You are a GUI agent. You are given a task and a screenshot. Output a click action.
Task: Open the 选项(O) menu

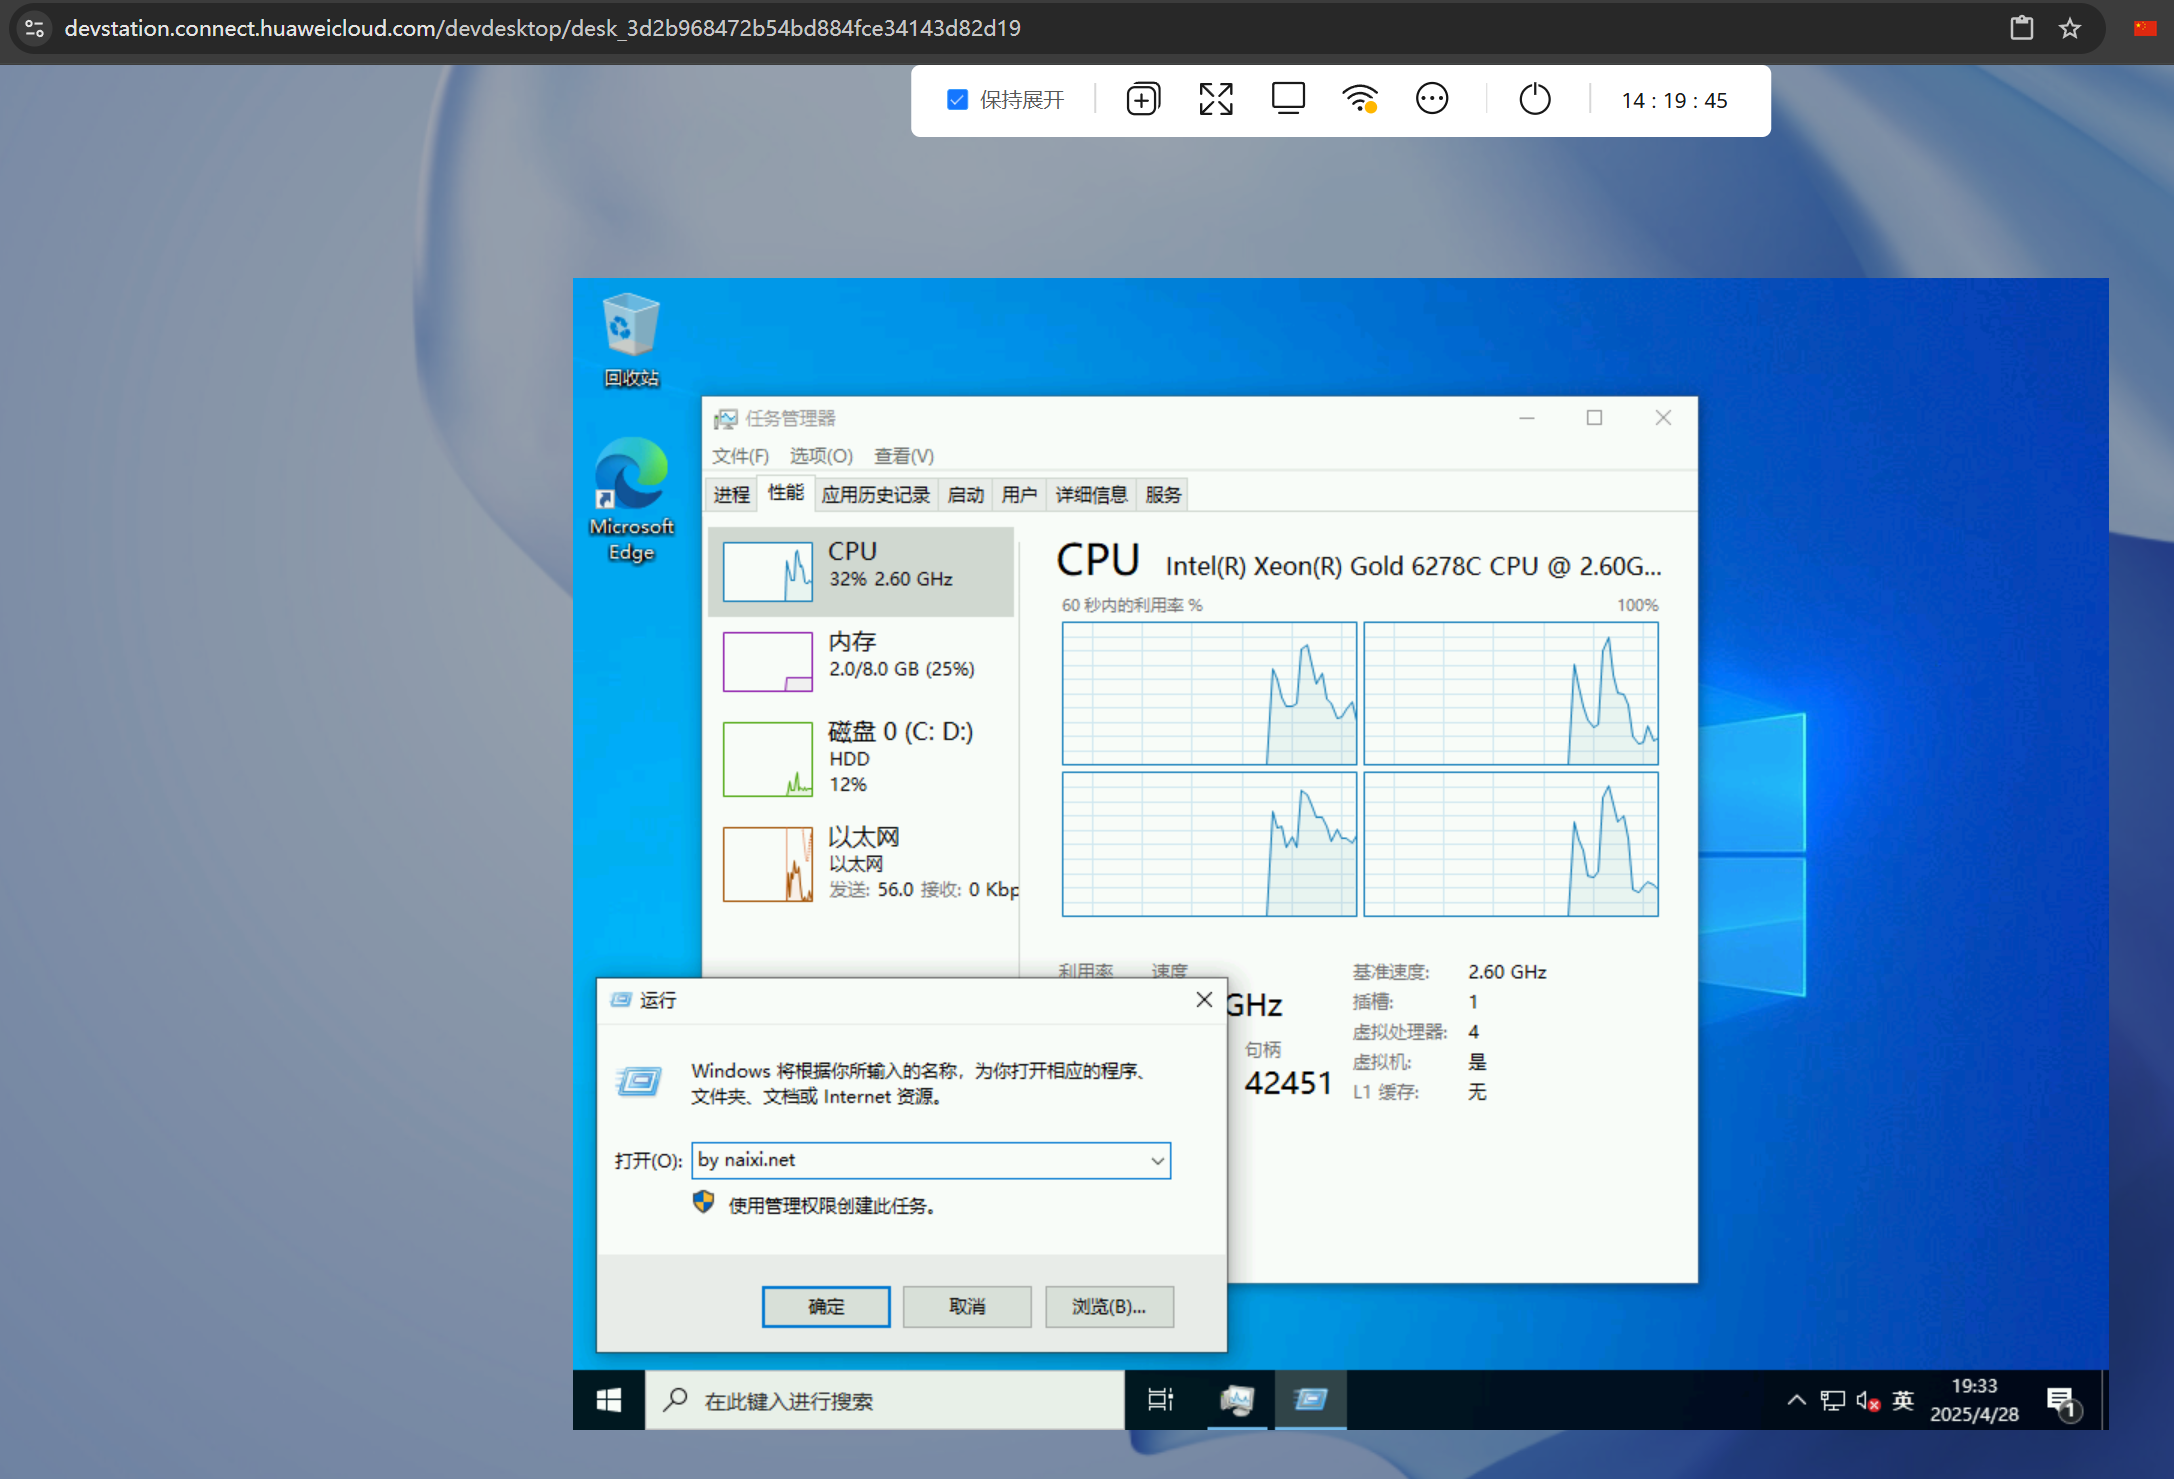click(820, 456)
